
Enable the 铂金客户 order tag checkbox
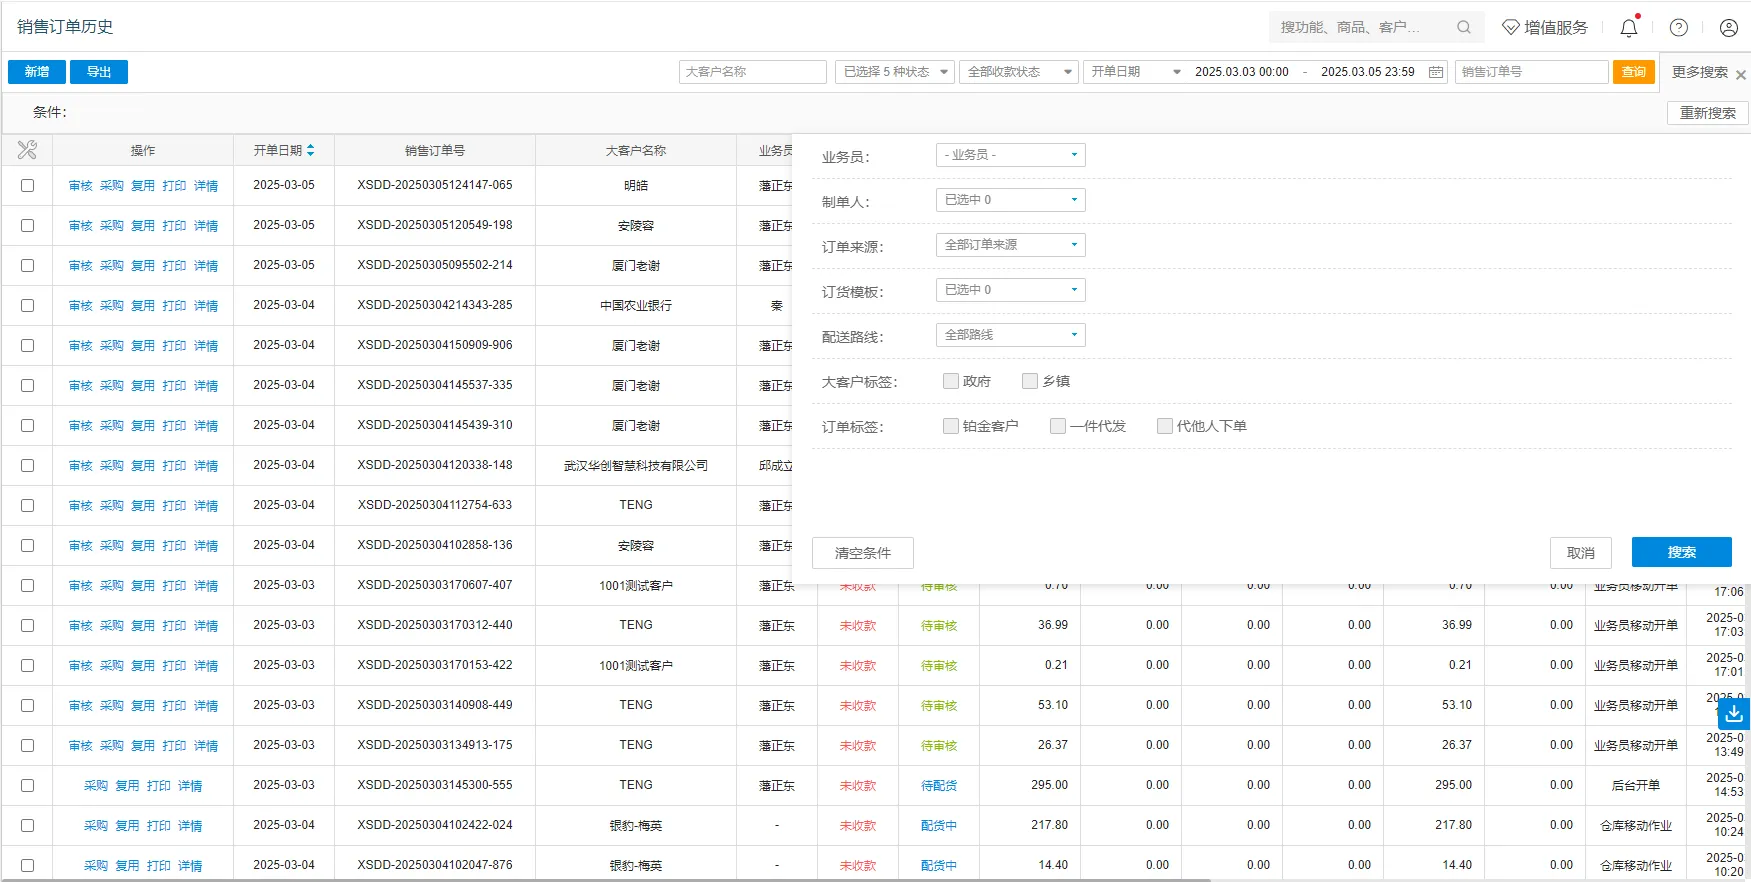[951, 426]
